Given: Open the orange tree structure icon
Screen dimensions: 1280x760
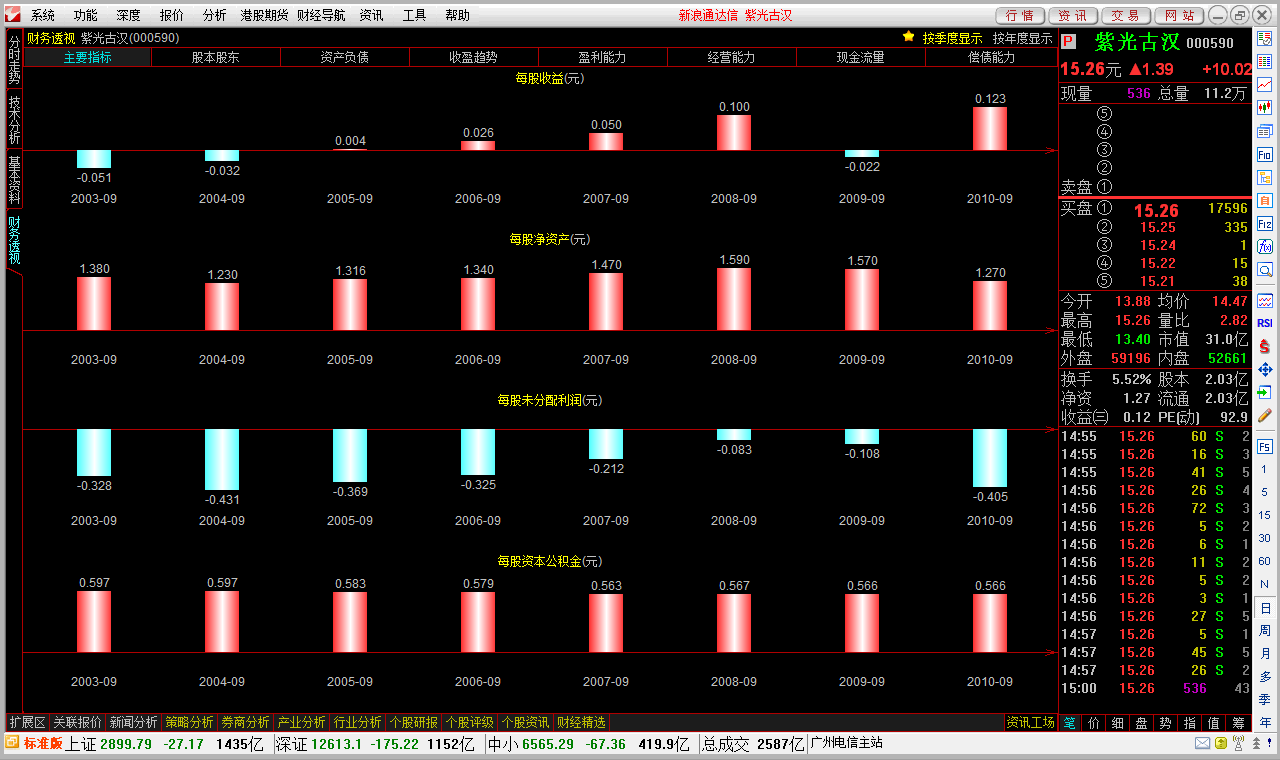Looking at the screenshot, I should pyautogui.click(x=1265, y=178).
